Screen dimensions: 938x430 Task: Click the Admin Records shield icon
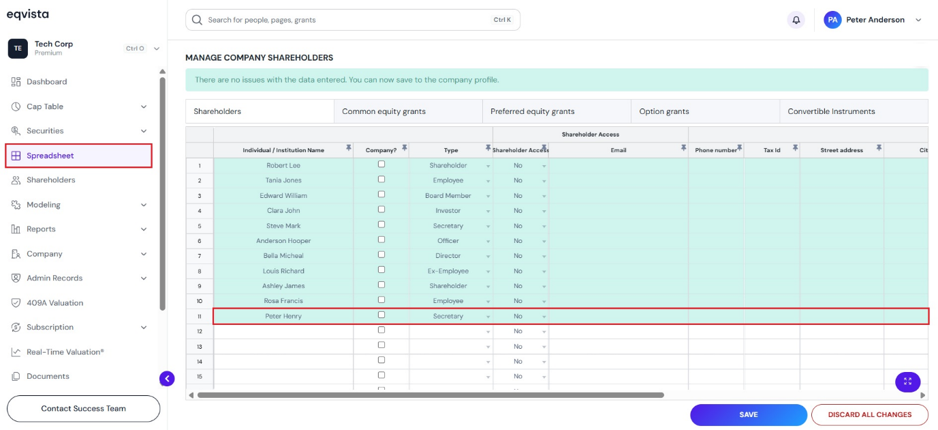(16, 278)
